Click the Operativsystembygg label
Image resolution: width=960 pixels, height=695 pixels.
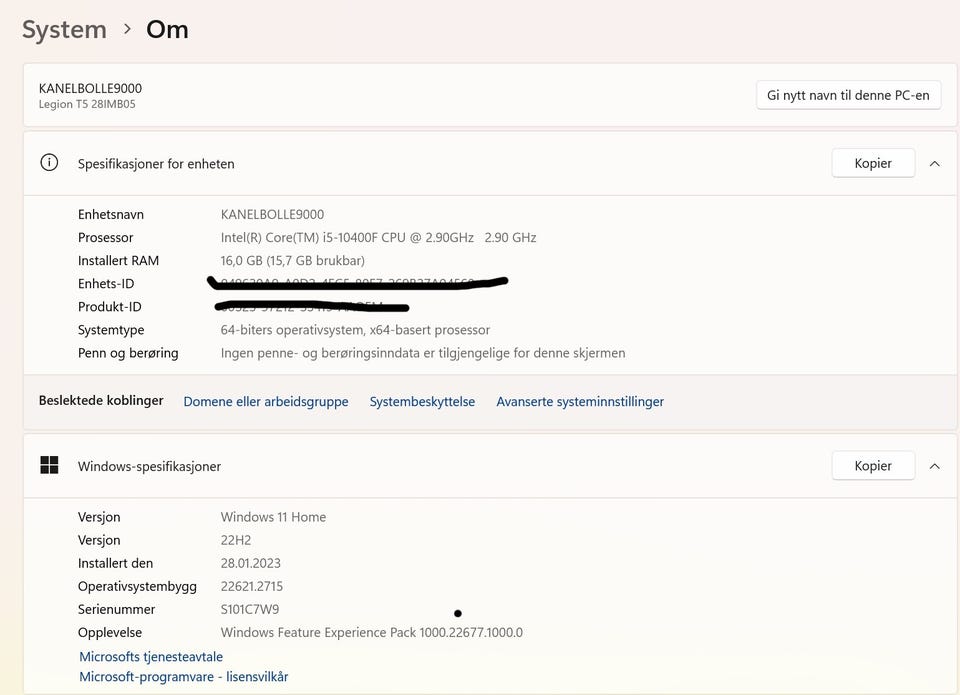(x=137, y=587)
